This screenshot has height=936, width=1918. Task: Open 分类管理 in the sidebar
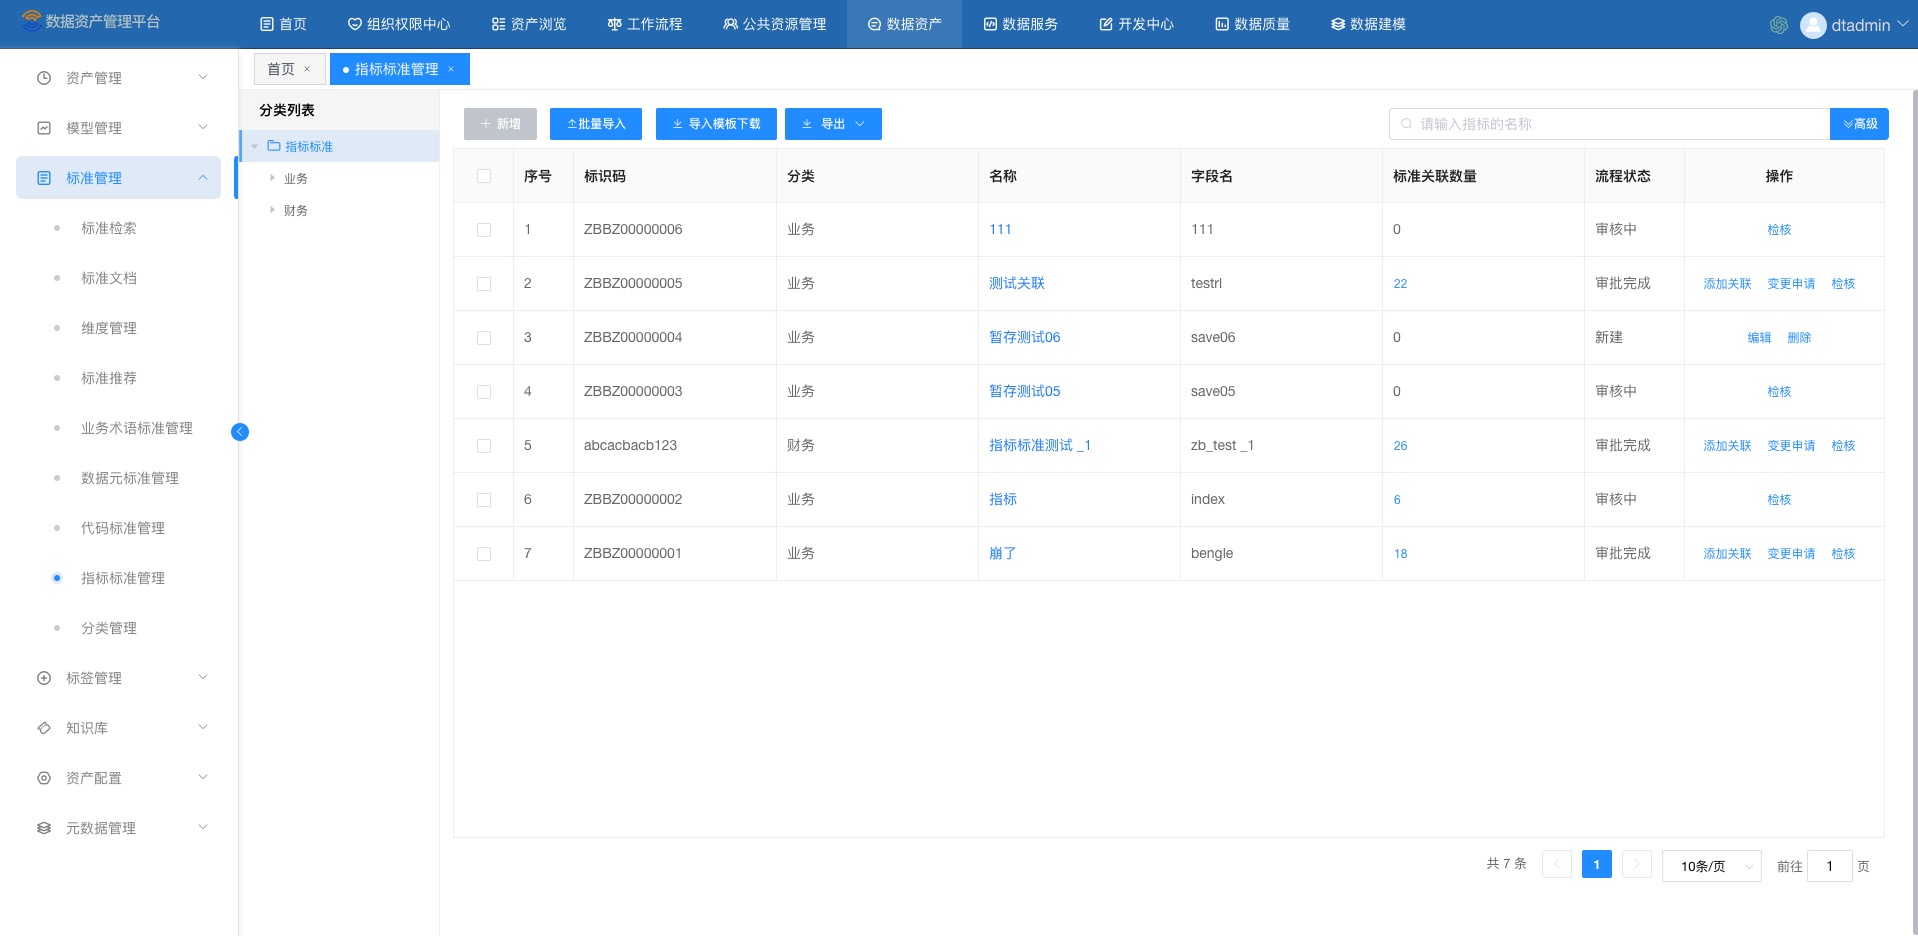pos(109,628)
